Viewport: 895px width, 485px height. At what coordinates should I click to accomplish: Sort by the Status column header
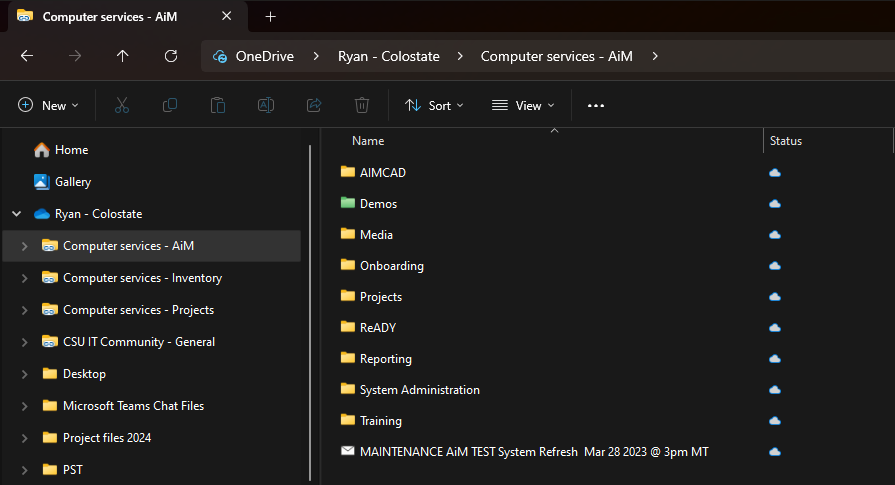786,141
